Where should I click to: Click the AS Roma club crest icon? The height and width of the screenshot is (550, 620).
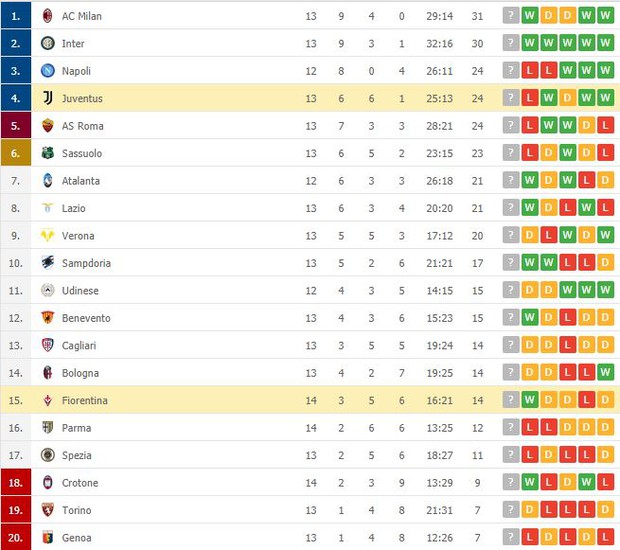click(47, 126)
